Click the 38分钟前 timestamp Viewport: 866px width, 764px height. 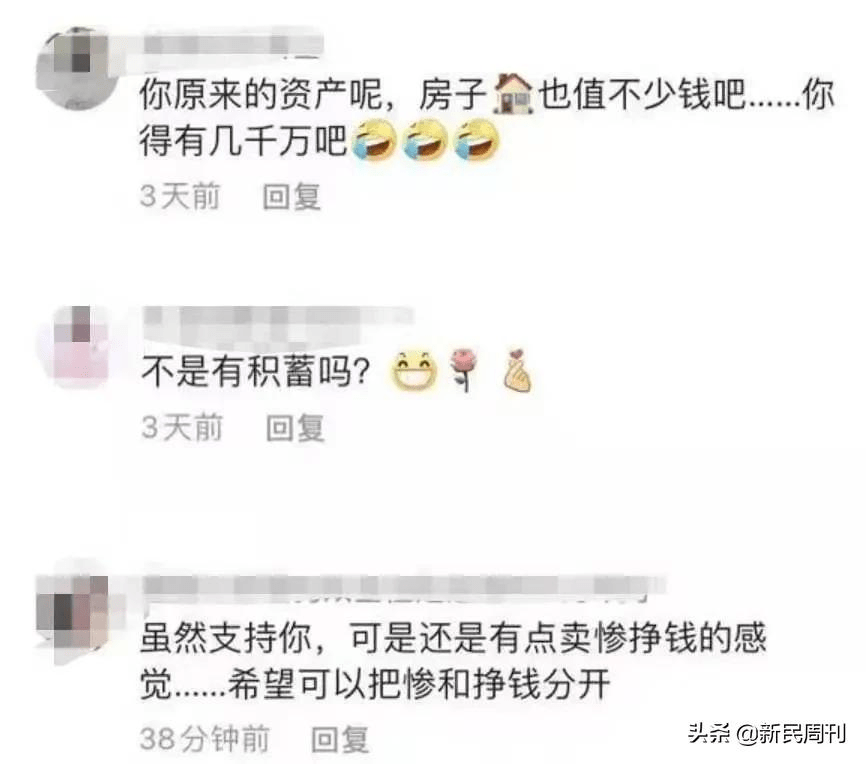pyautogui.click(x=205, y=739)
